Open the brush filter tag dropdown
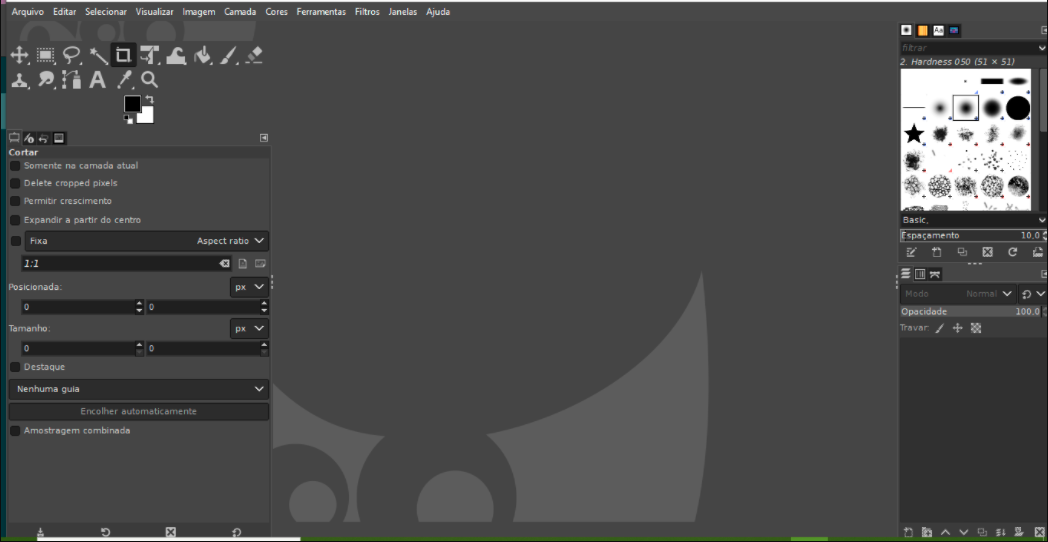 coord(1043,48)
